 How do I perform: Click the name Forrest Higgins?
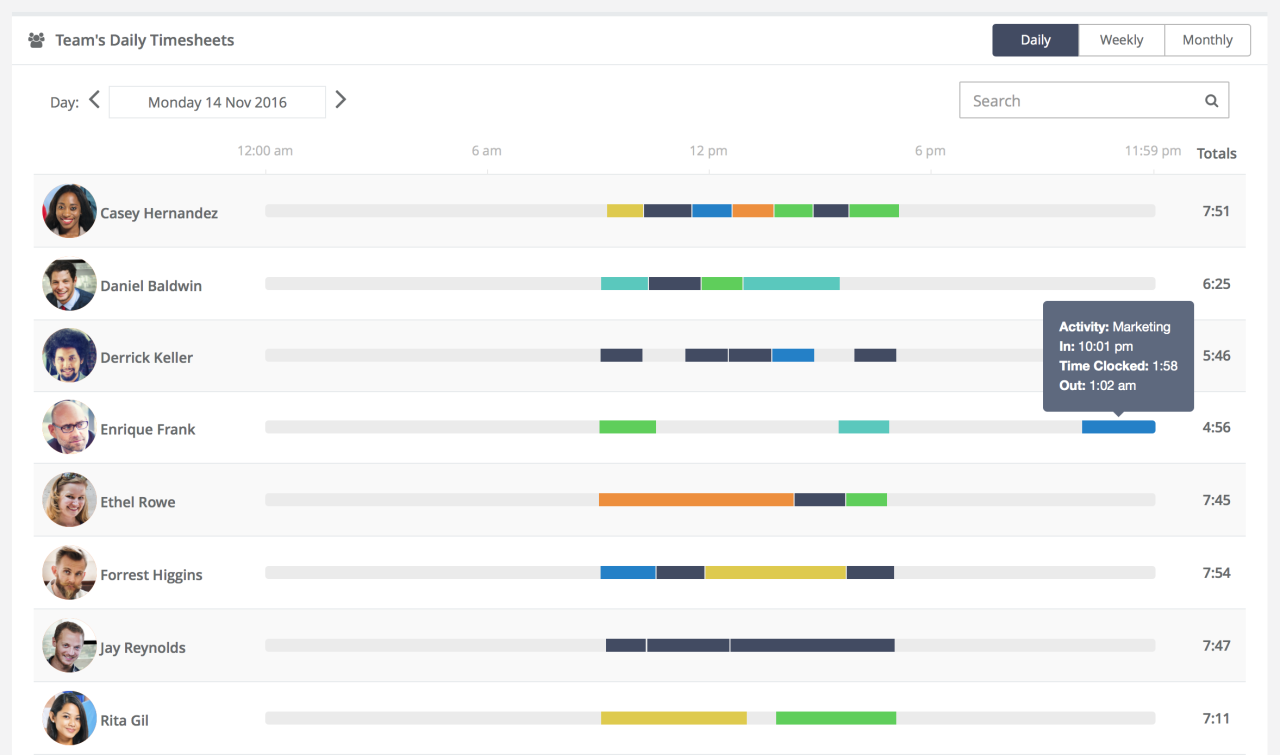(x=151, y=574)
